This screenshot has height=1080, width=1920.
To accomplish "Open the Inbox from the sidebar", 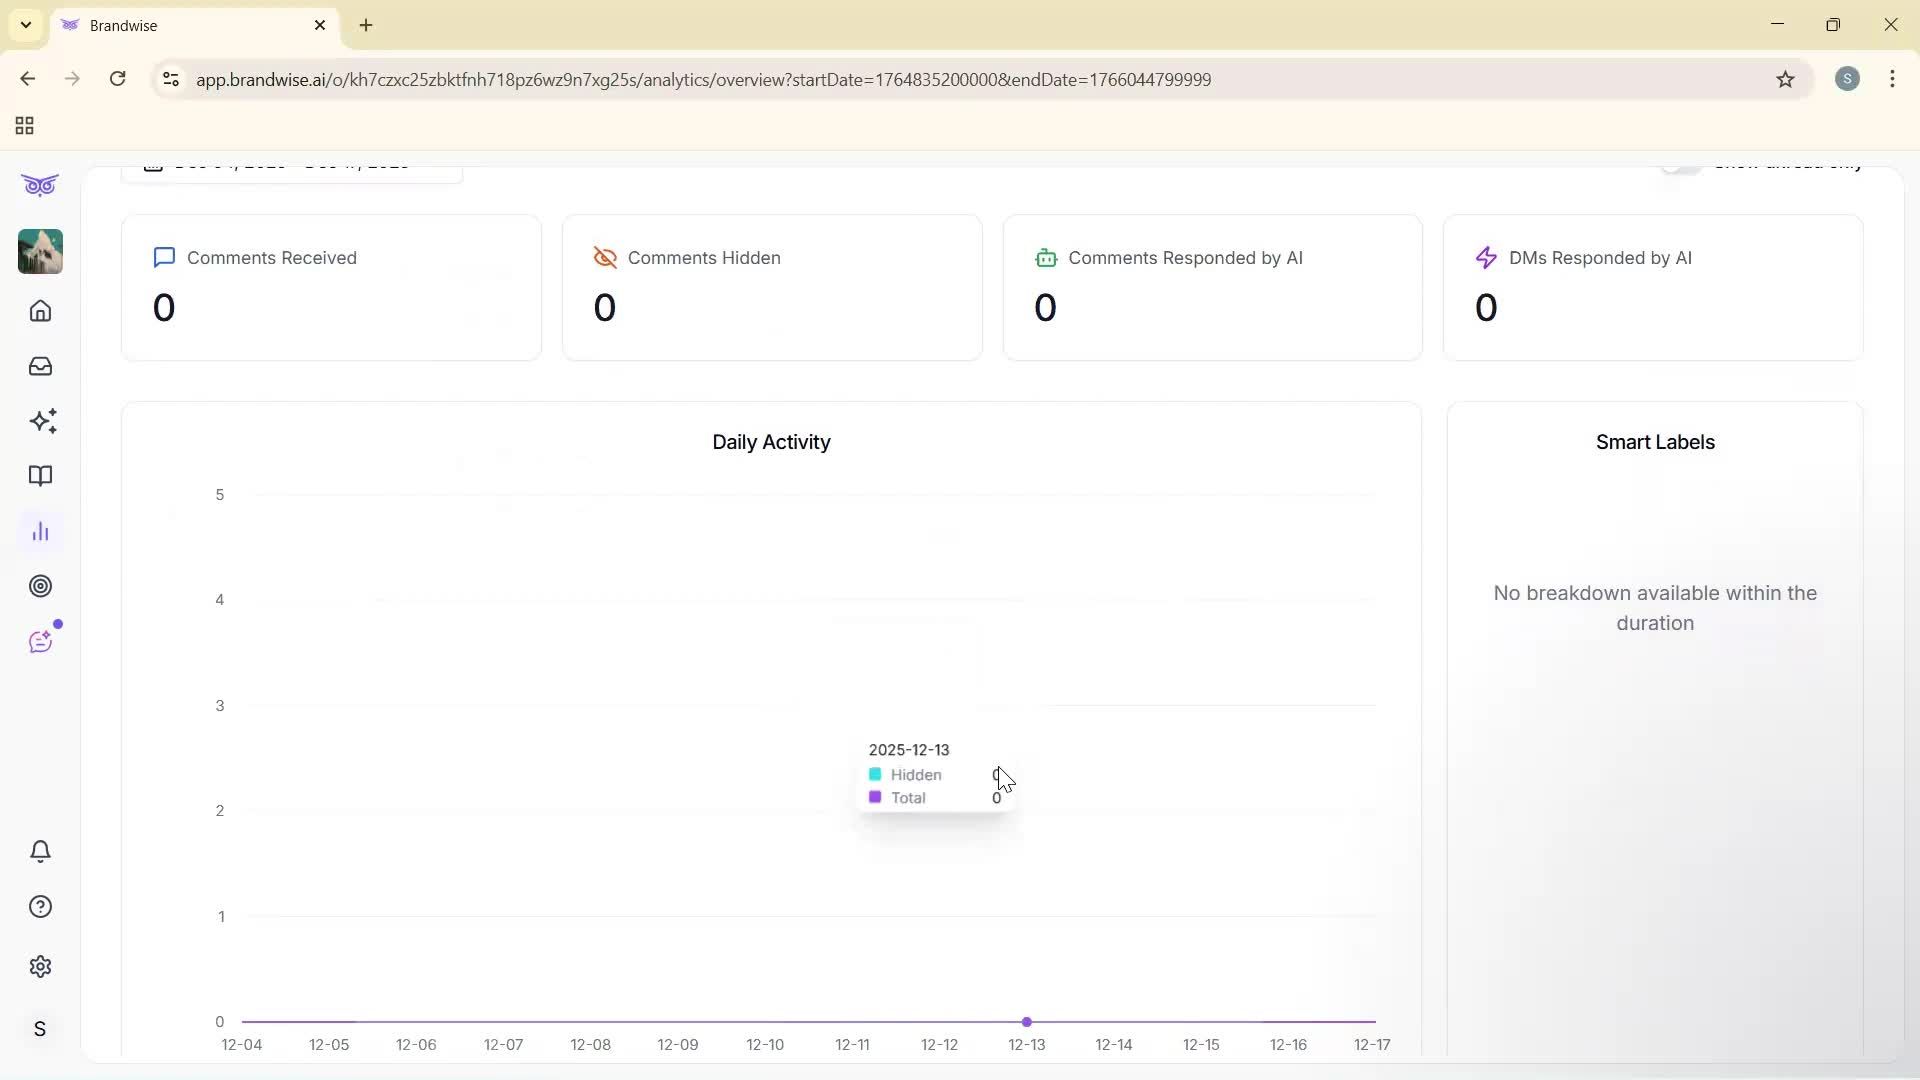I will point(40,366).
